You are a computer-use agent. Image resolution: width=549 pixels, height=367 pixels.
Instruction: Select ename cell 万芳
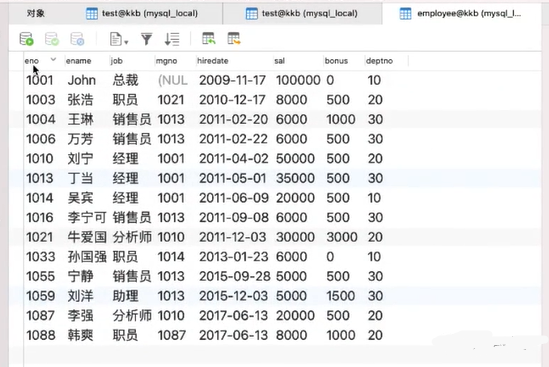click(x=80, y=139)
